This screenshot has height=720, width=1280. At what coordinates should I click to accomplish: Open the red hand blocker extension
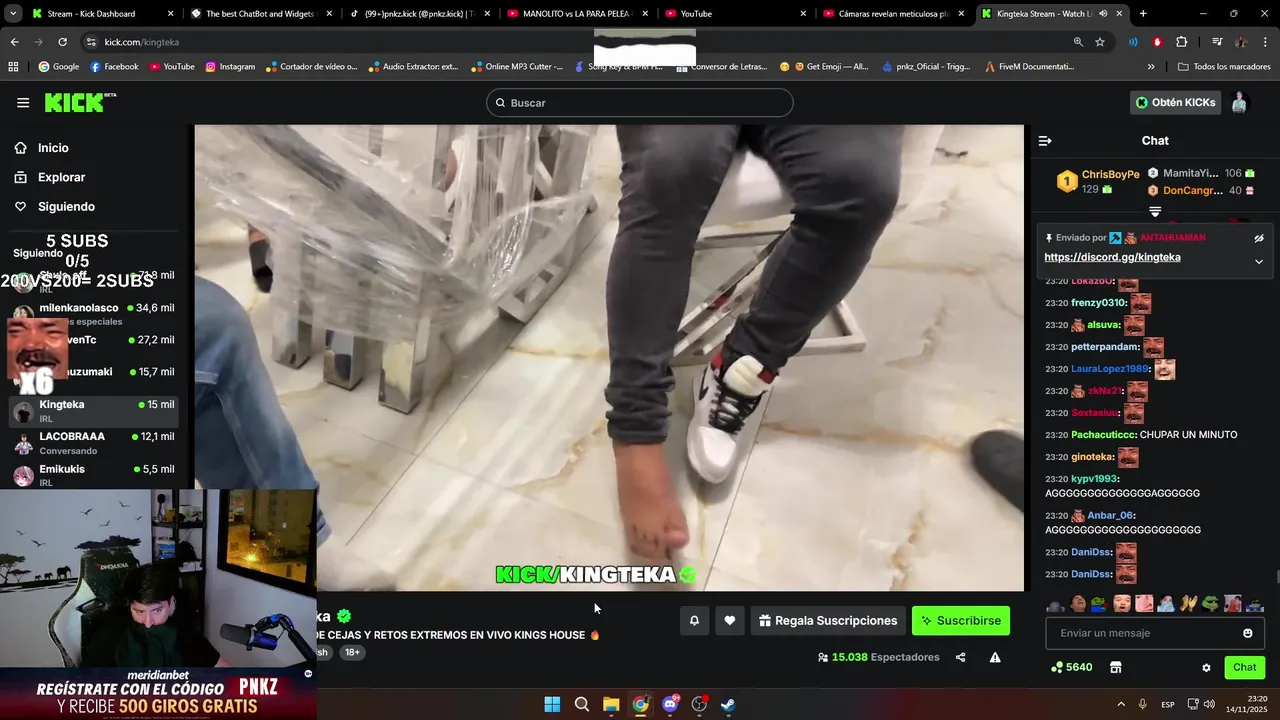(1157, 42)
